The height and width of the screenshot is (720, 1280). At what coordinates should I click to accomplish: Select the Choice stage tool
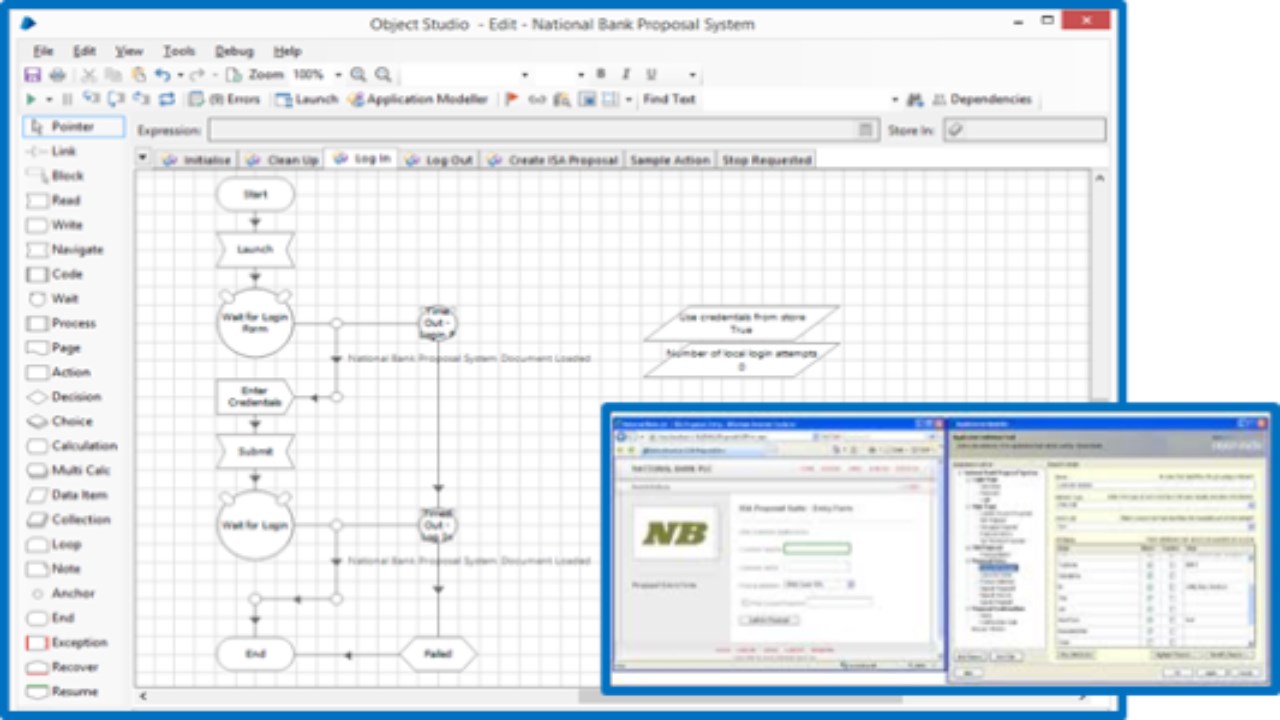coord(59,421)
